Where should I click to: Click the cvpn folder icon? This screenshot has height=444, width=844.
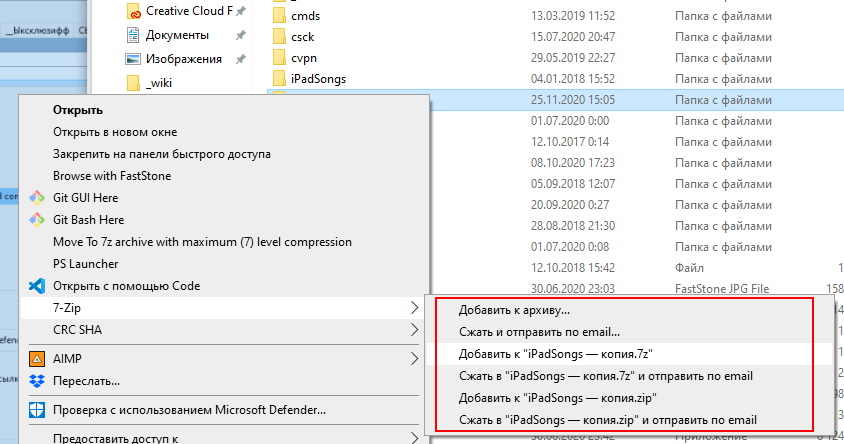click(x=279, y=58)
